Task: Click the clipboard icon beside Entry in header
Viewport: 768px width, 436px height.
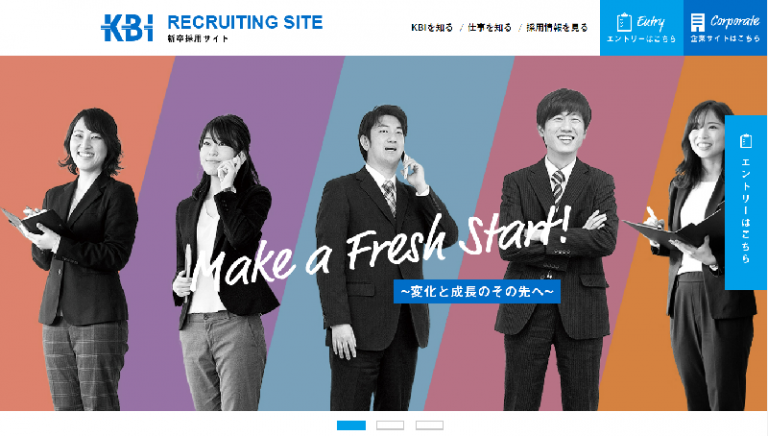Action: coord(624,22)
